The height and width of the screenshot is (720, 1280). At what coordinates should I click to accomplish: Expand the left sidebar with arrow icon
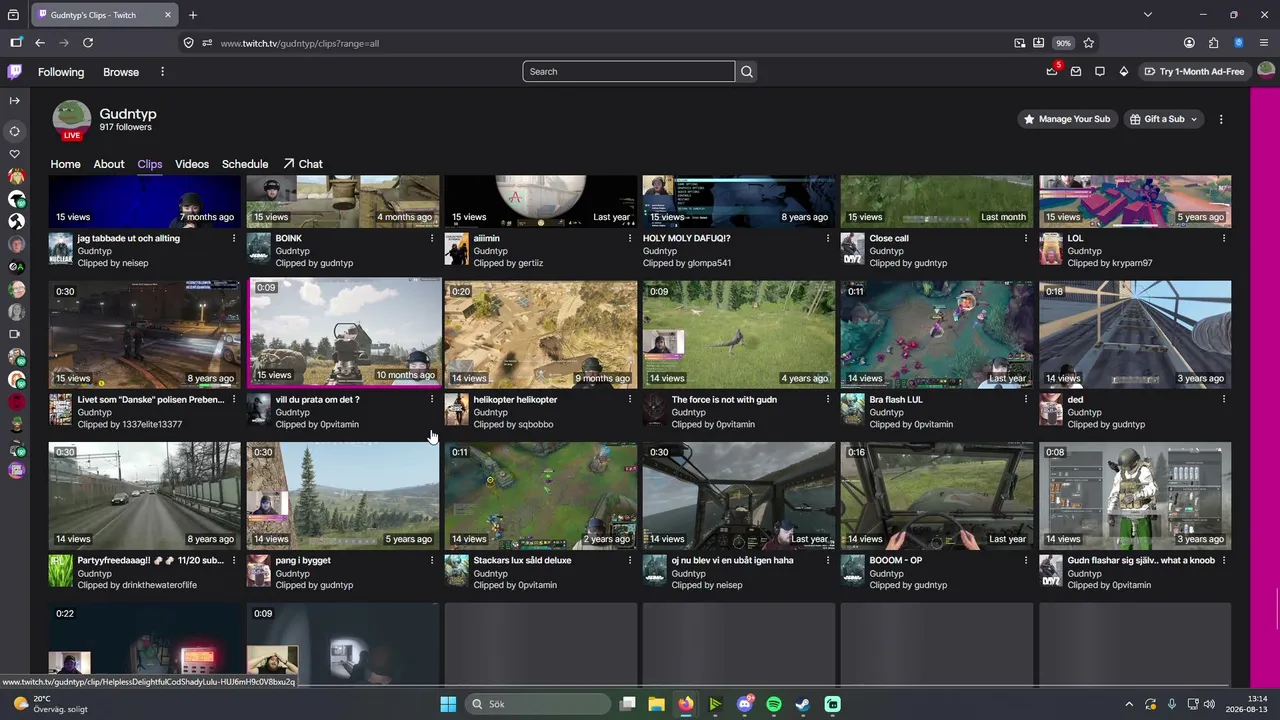point(14,100)
